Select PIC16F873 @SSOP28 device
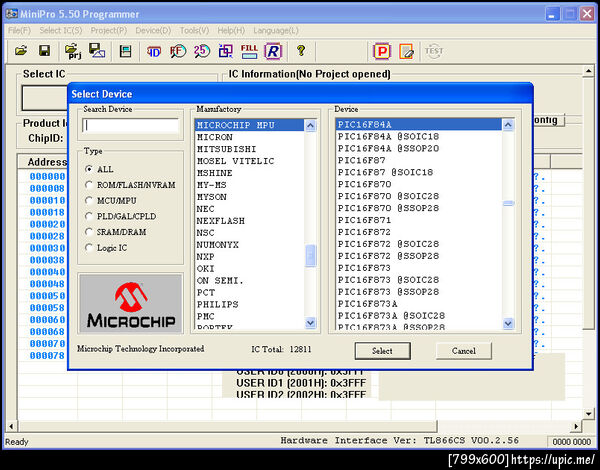 (419, 292)
